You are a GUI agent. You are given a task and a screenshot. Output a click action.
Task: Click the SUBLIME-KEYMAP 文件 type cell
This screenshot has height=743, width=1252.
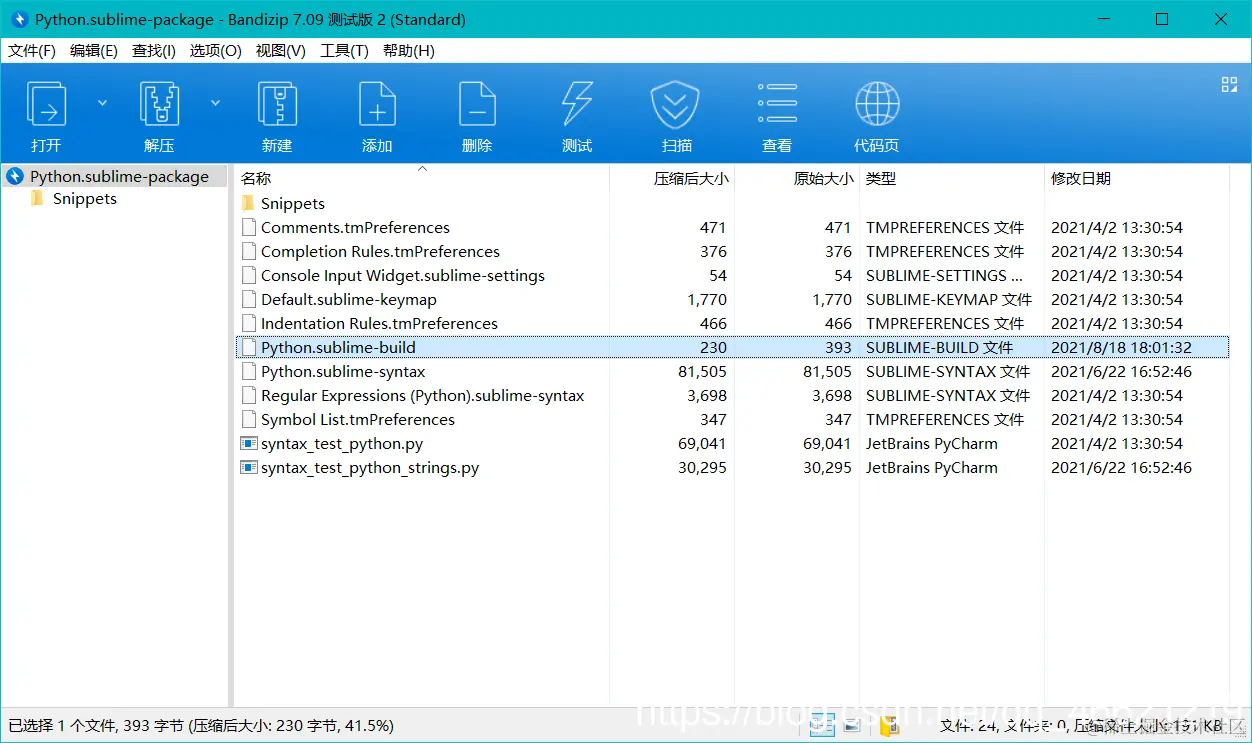tap(948, 299)
